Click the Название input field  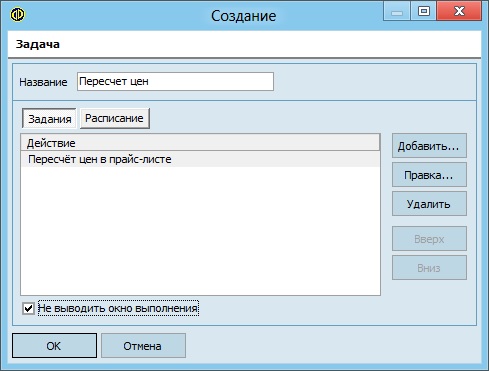(175, 81)
